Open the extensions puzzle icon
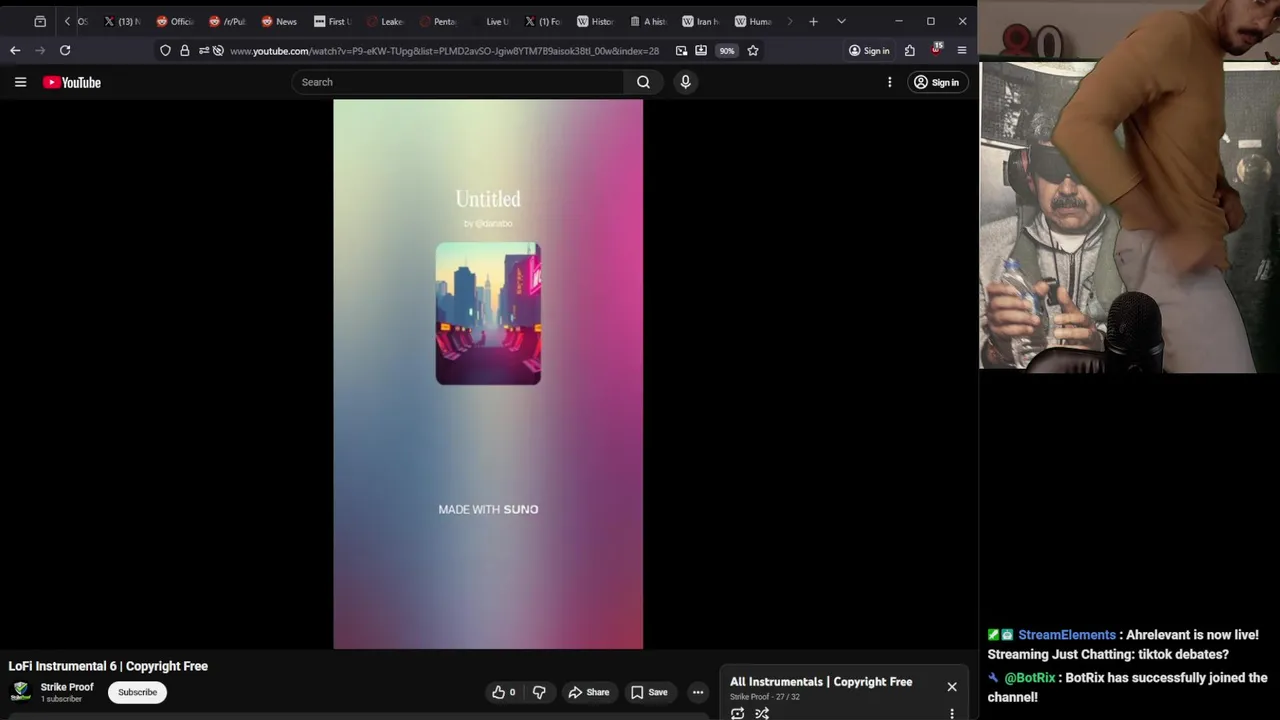This screenshot has width=1280, height=720. (910, 50)
